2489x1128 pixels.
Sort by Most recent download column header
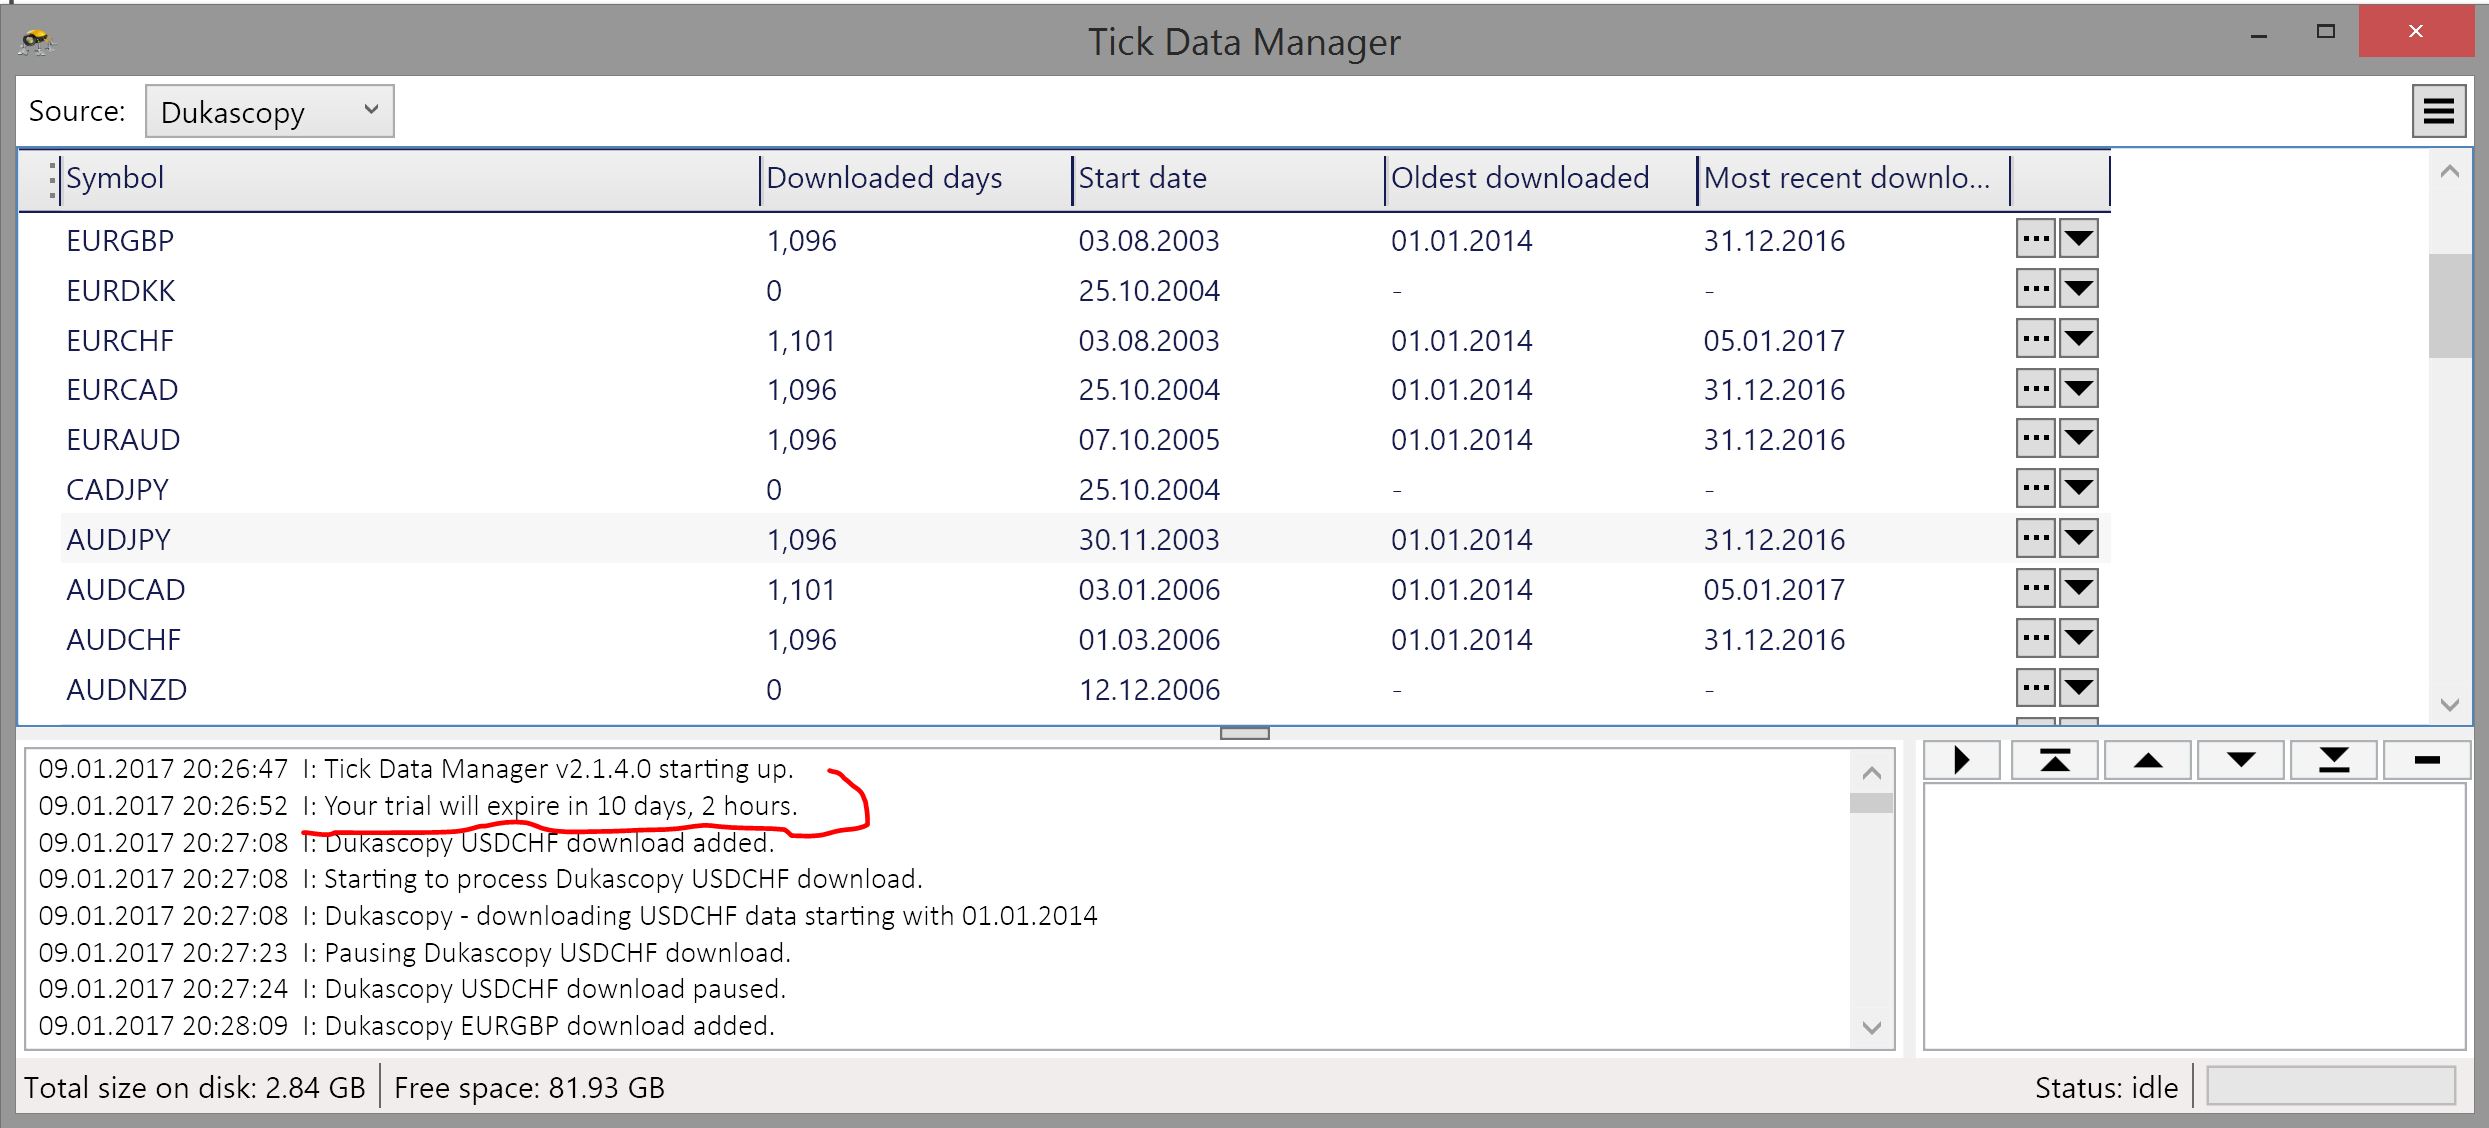click(x=1853, y=179)
